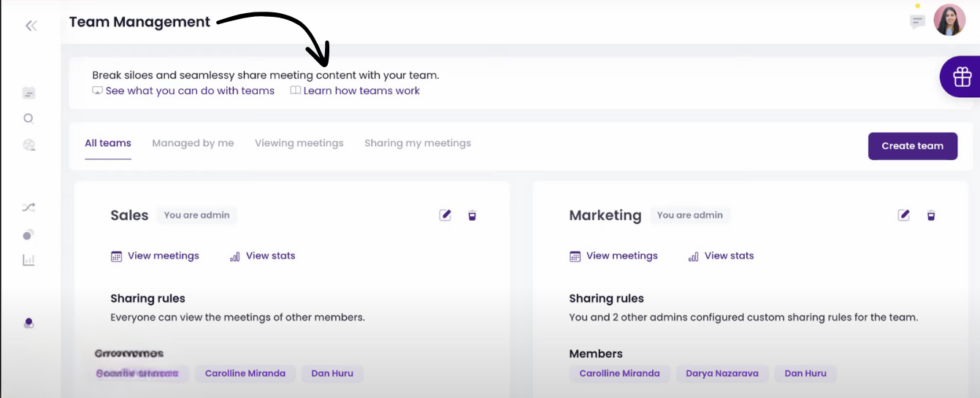Image resolution: width=980 pixels, height=398 pixels.
Task: Open the user profile avatar
Action: click(949, 20)
